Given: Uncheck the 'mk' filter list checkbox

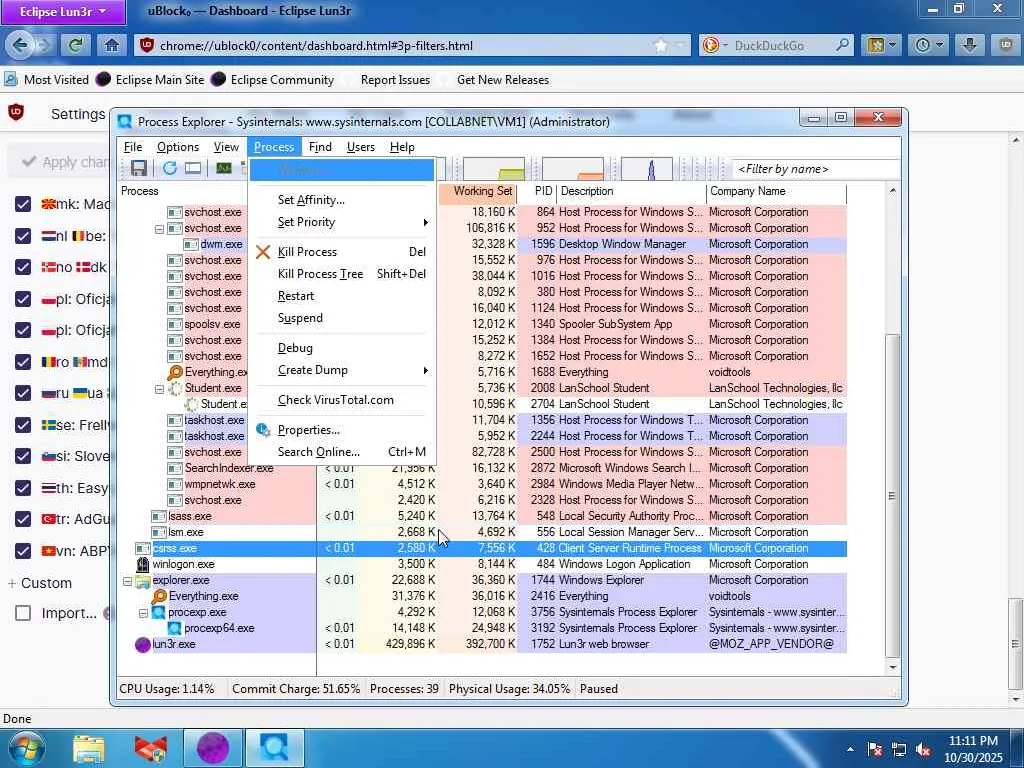Looking at the screenshot, I should [23, 204].
